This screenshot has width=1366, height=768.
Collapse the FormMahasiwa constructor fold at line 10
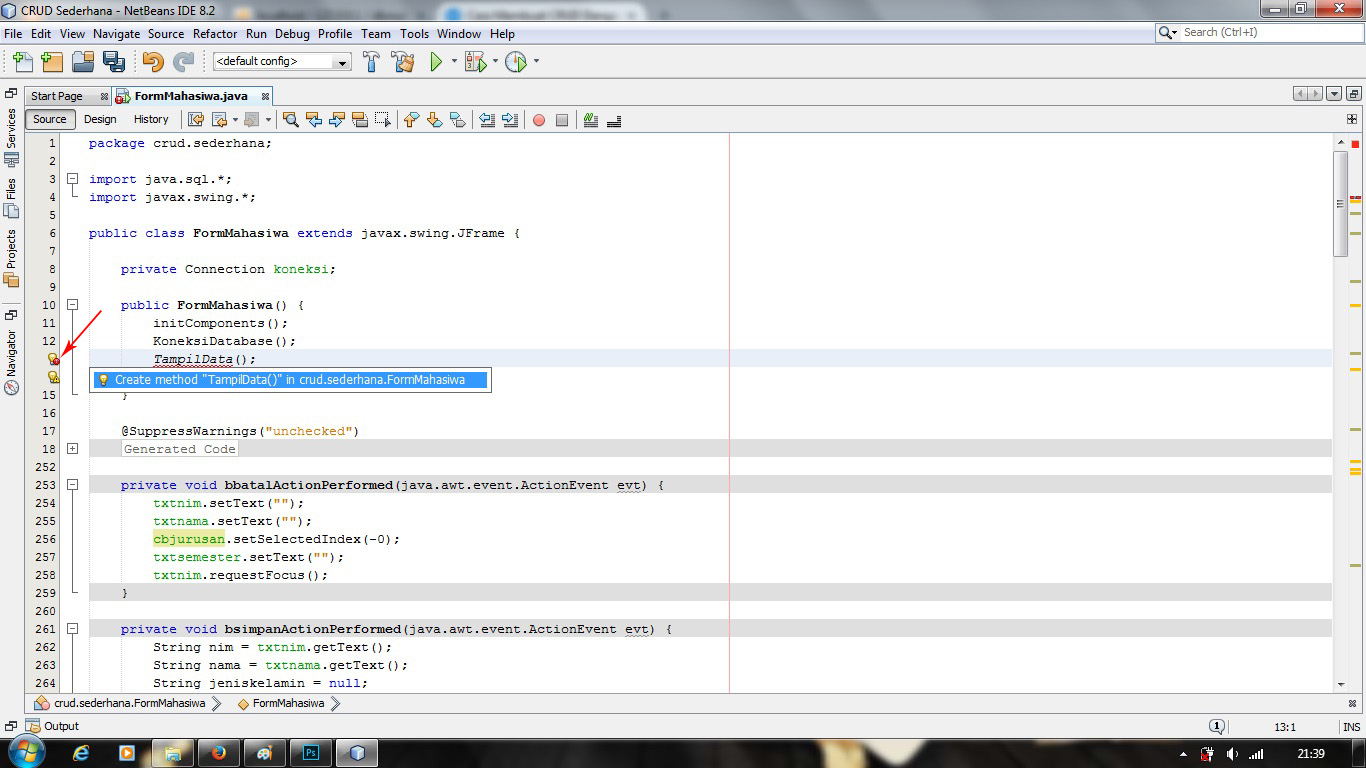point(72,305)
